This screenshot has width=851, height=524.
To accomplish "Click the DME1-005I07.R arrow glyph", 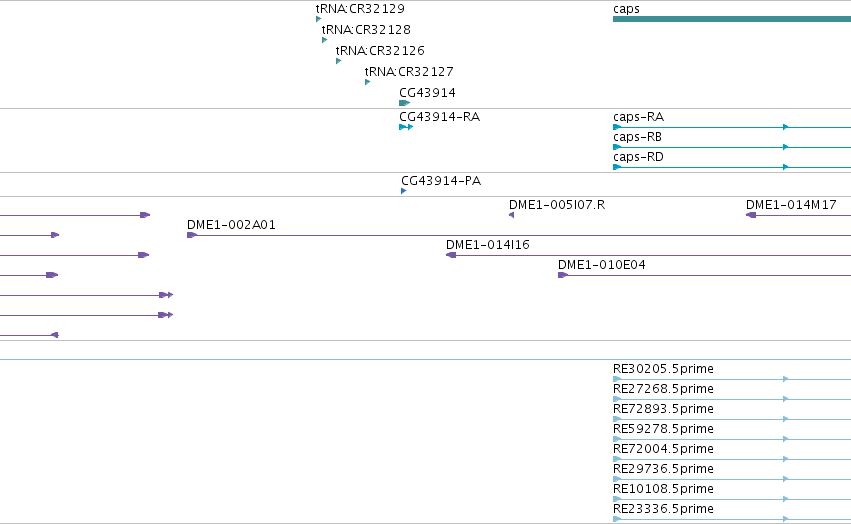I will 511,215.
